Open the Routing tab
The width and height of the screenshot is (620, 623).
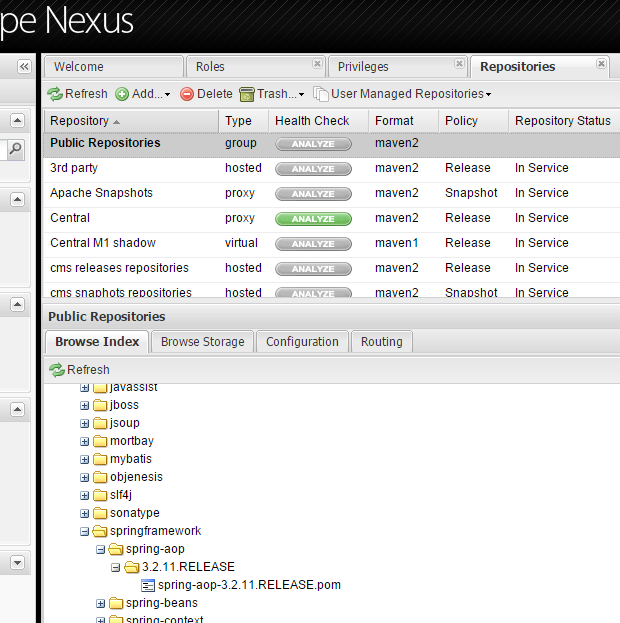click(382, 342)
